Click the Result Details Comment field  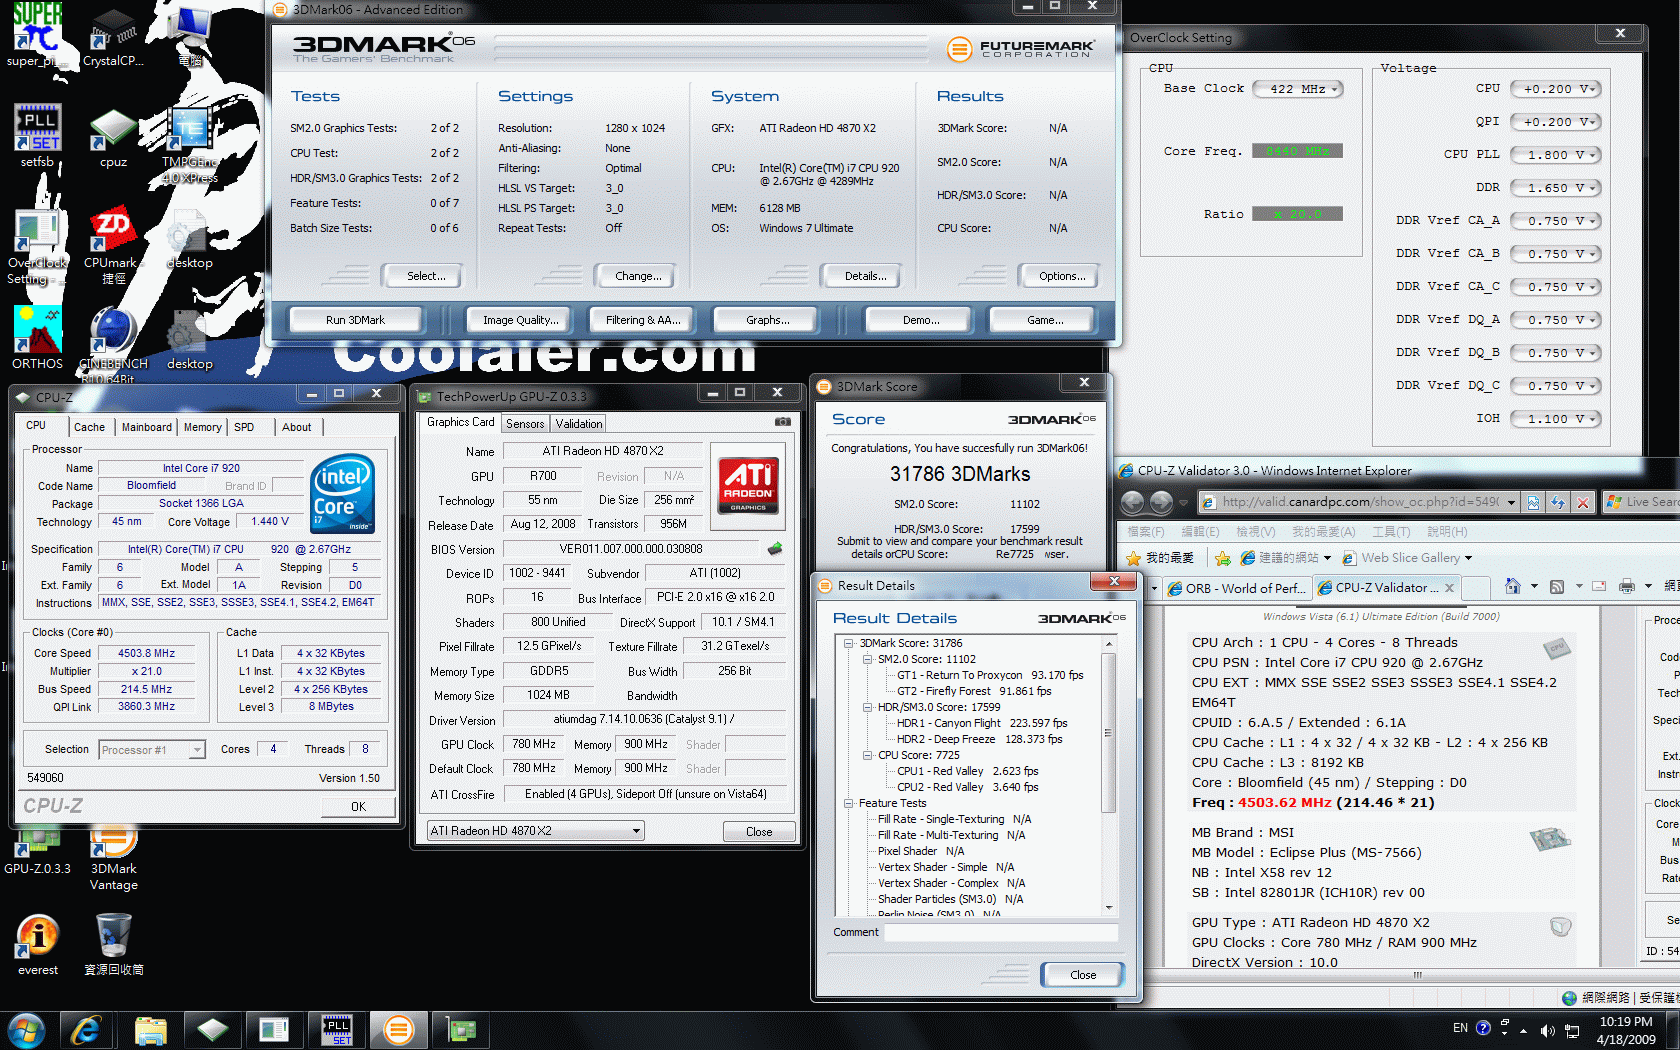[1001, 932]
